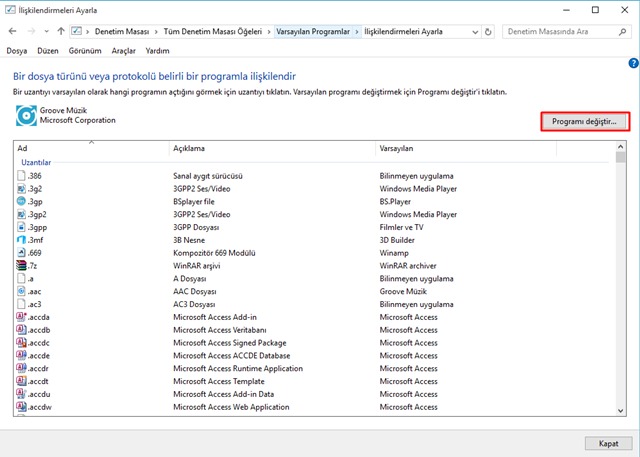This screenshot has width=640, height=457.
Task: Go to Varsayılan Programlar breadcrumb
Action: tap(313, 31)
